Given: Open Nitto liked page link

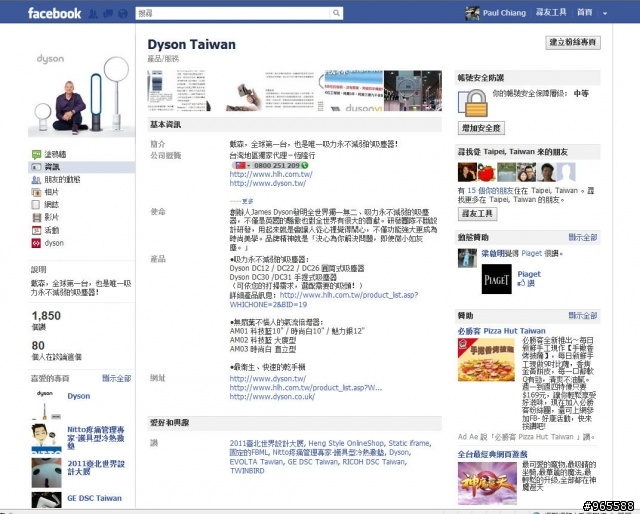Looking at the screenshot, I should tap(96, 438).
